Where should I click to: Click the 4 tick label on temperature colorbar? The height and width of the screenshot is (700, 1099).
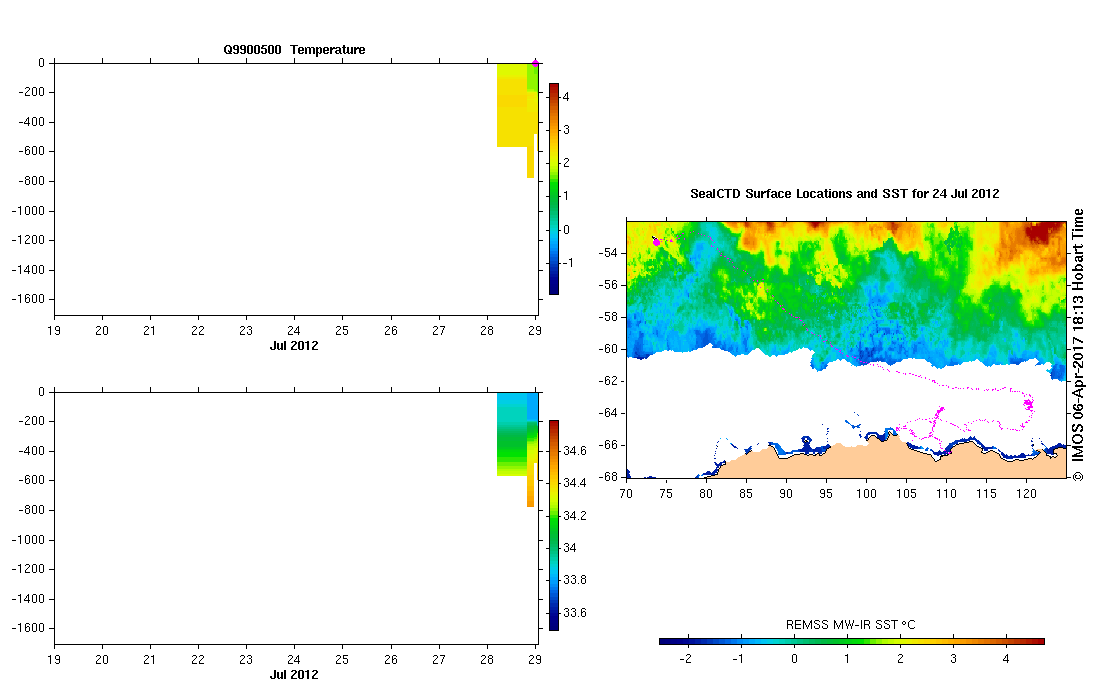pyautogui.click(x=566, y=97)
